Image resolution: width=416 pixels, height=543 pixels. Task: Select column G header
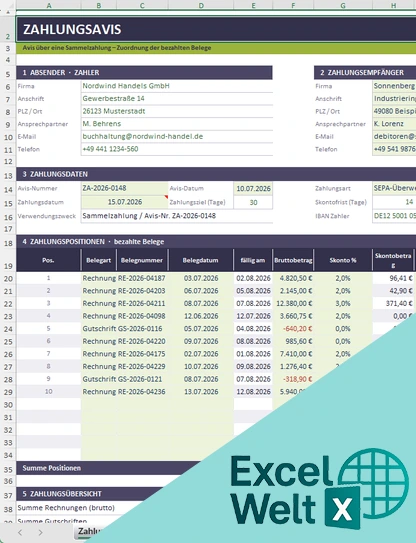point(343,5)
